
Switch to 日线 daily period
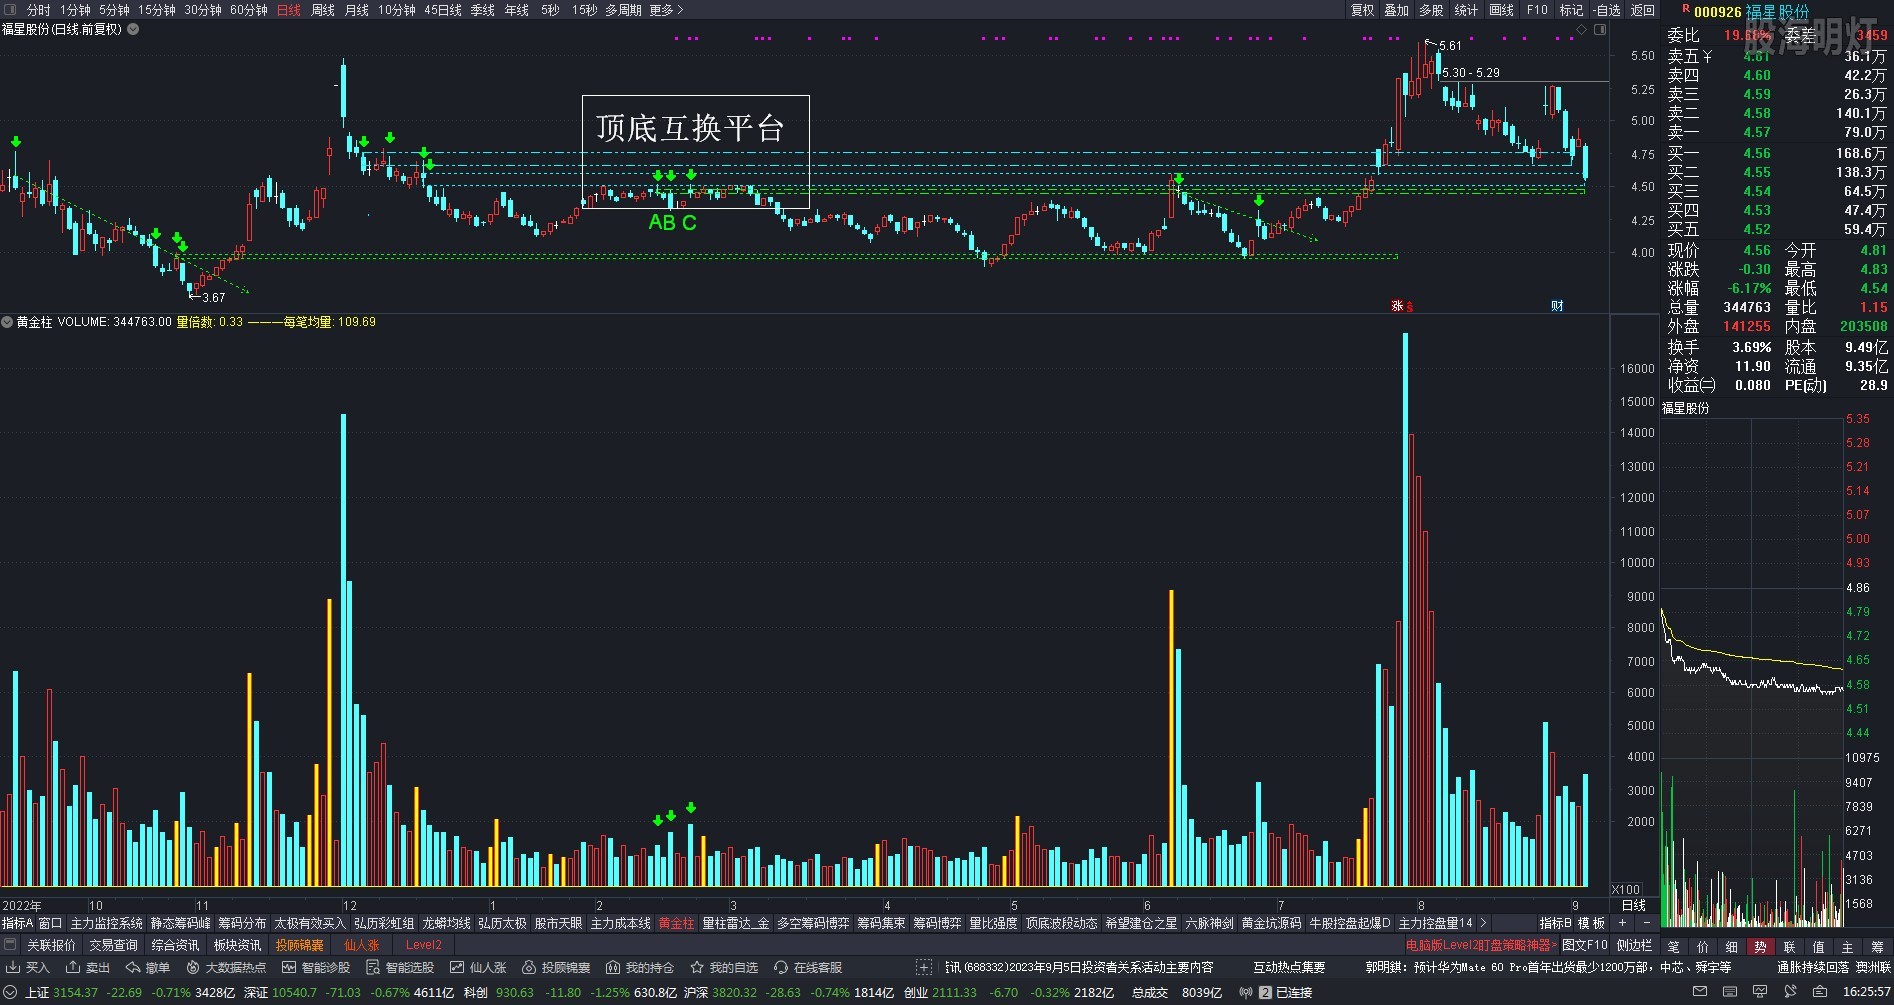[x=288, y=10]
